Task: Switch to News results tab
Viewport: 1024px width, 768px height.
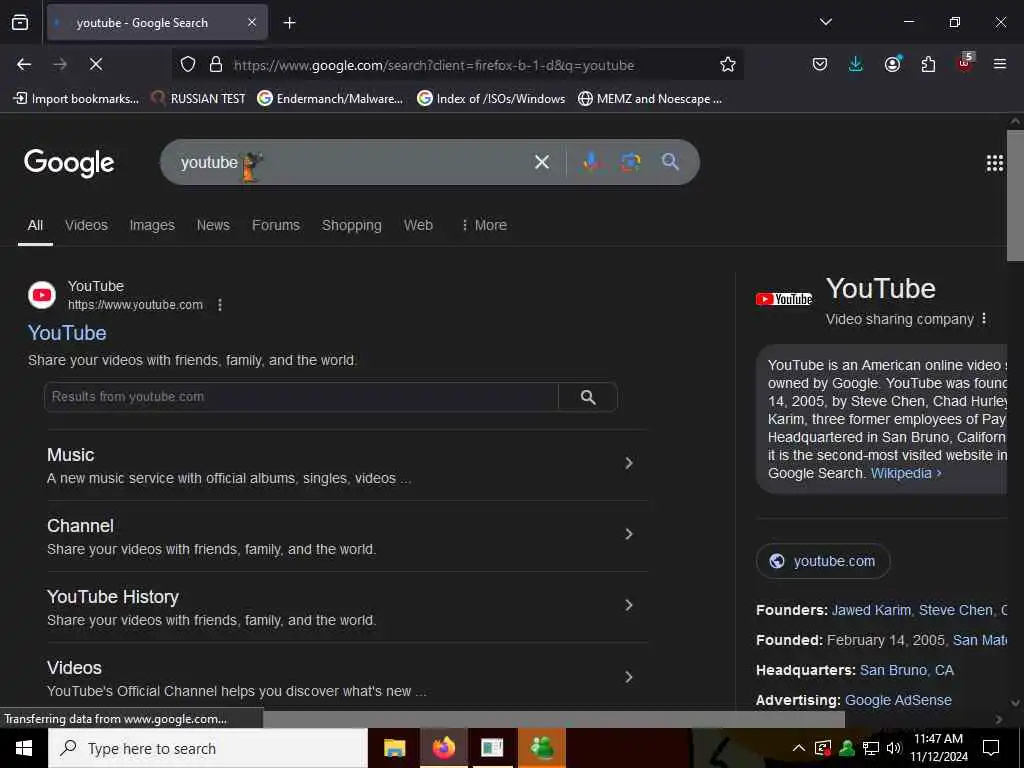Action: [213, 225]
